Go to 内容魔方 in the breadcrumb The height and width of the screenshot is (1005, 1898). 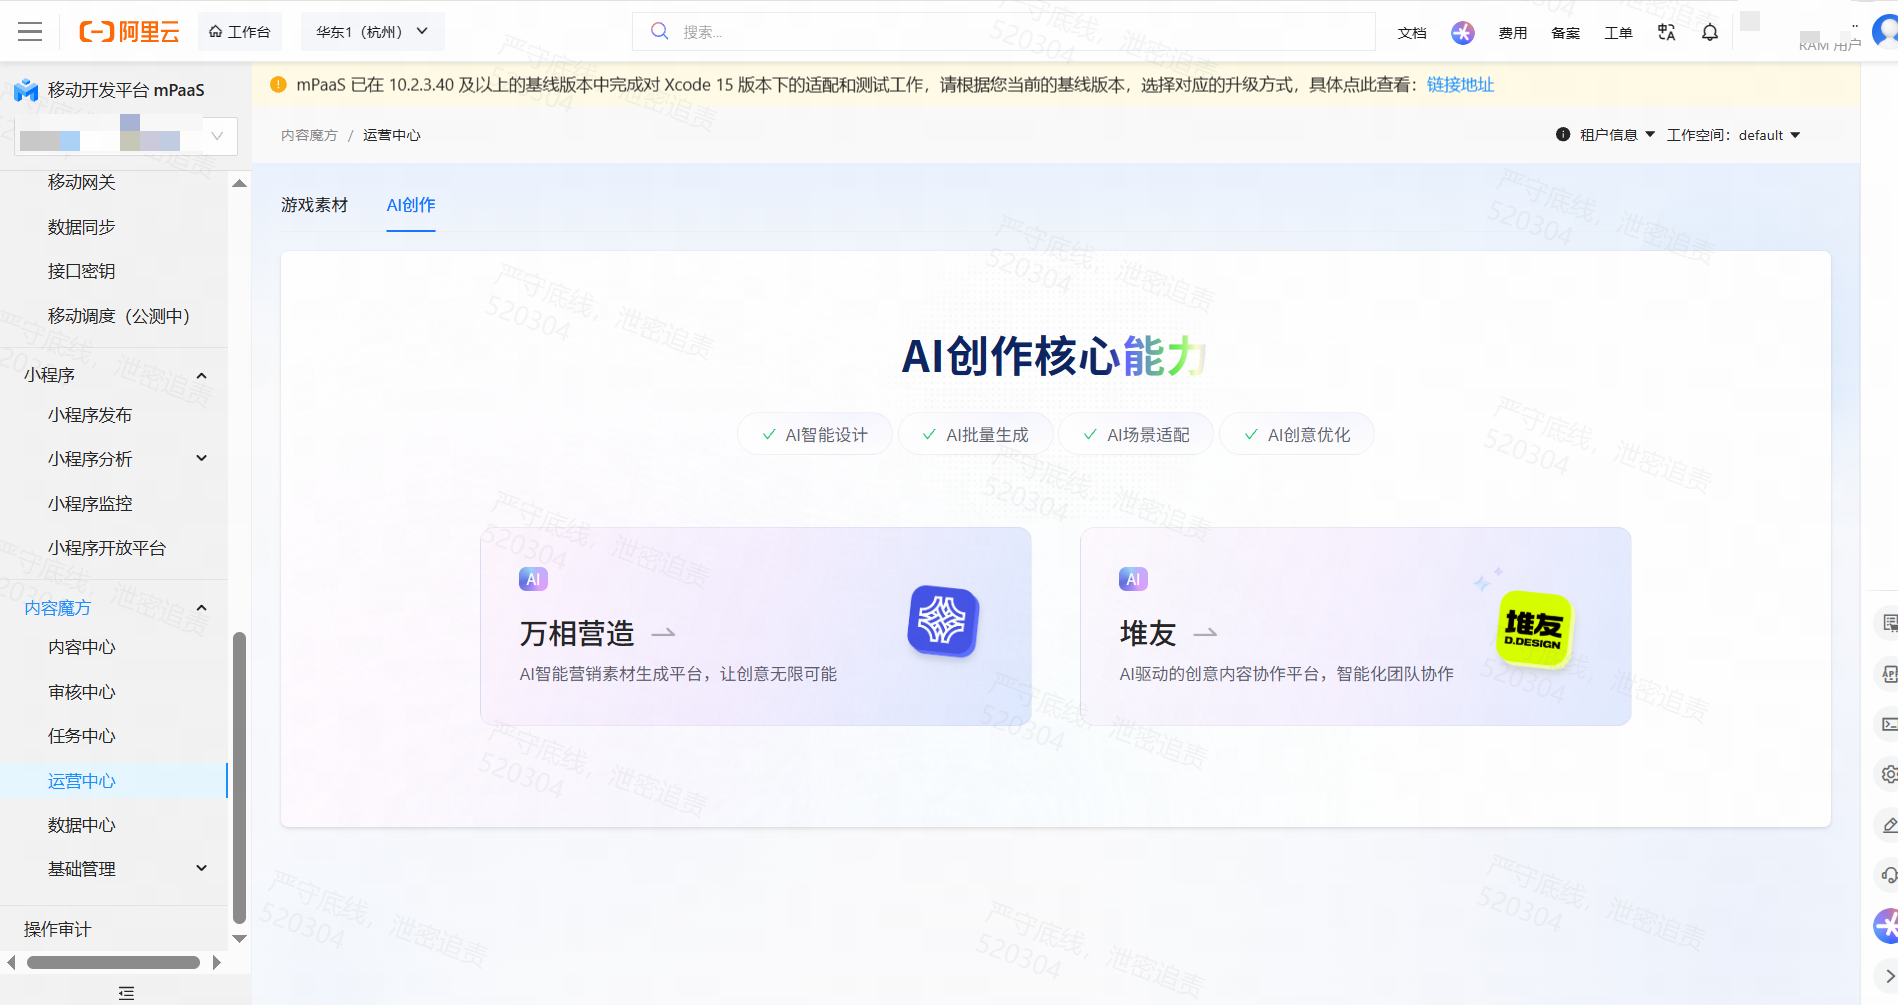(309, 136)
